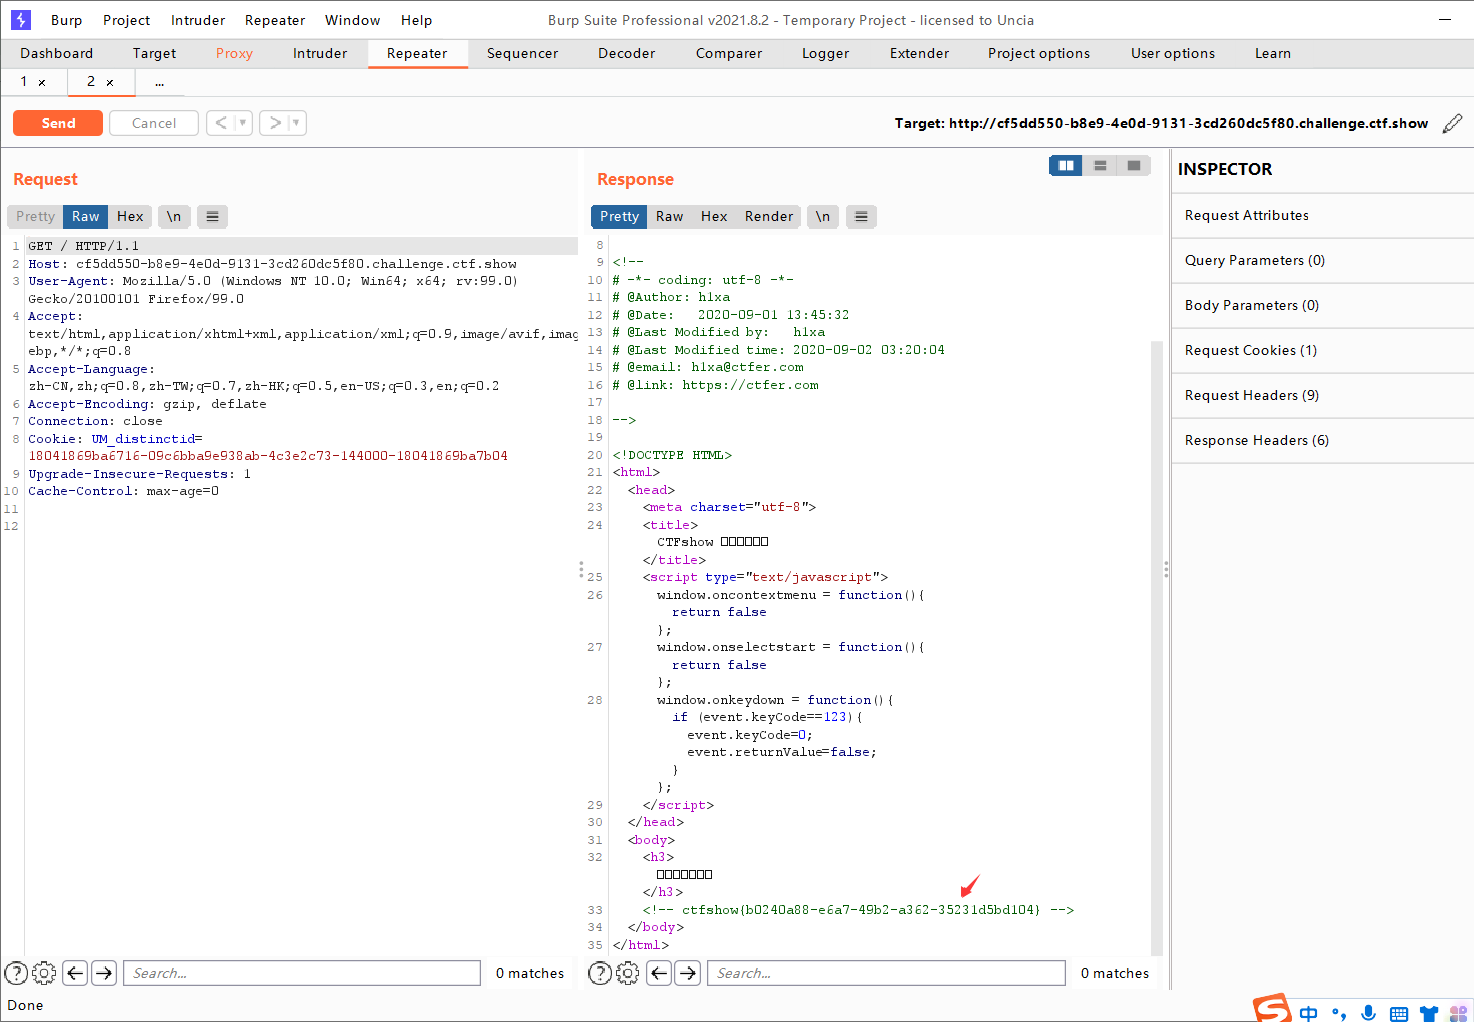Jump to next request search match
Image resolution: width=1474 pixels, height=1022 pixels.
[104, 973]
